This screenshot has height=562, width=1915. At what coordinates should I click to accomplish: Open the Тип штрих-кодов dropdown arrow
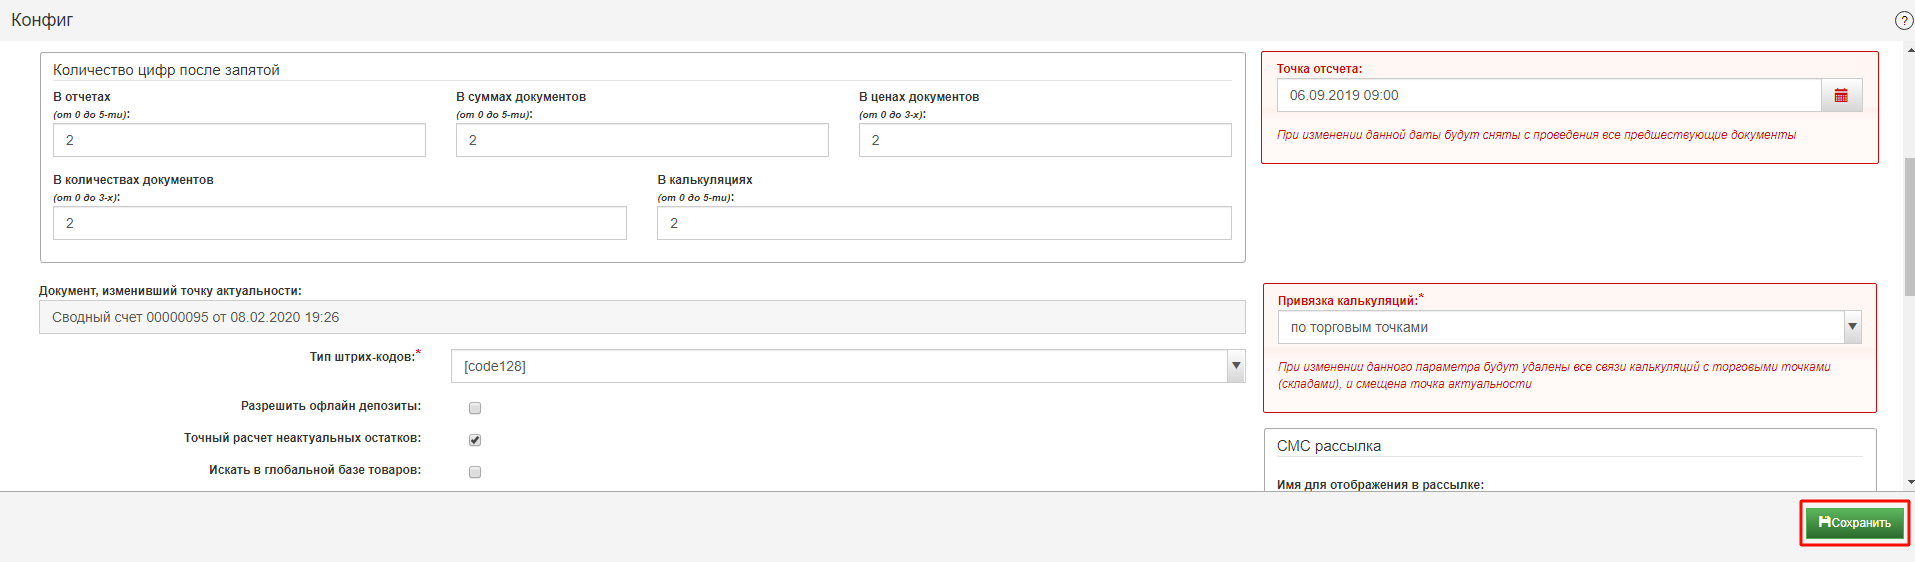tap(1236, 366)
